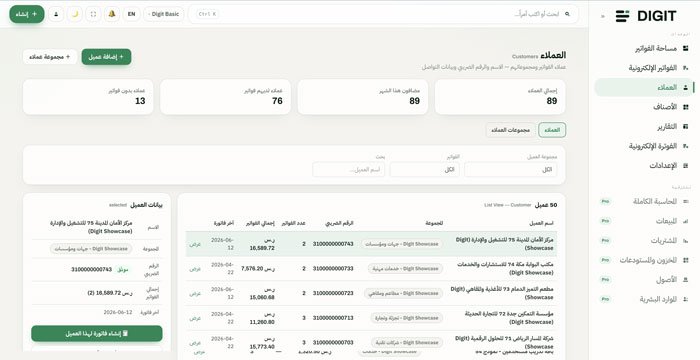Click مضافون هذا الشهر (added this month) card
Viewport: 700px width, 360px height.
(x=362, y=97)
